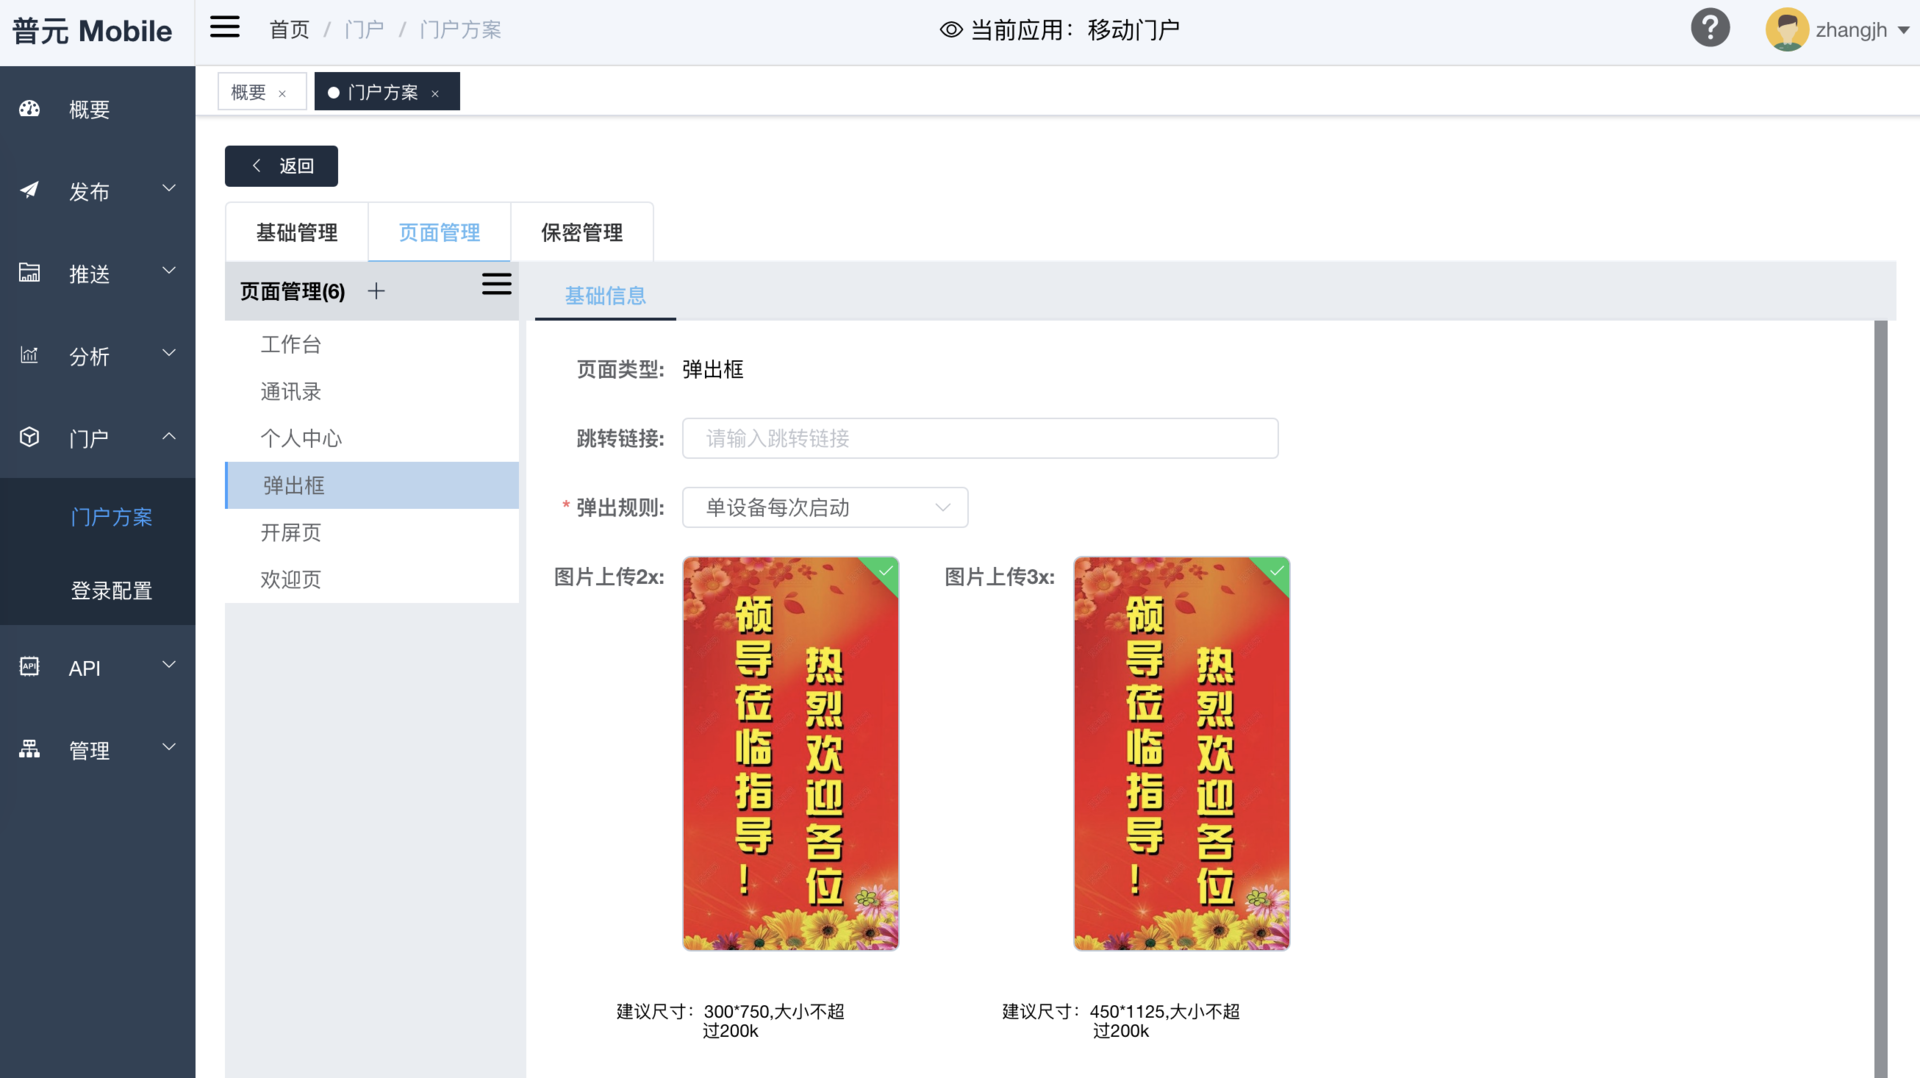Click the plus icon to add page
The image size is (1920, 1078).
pyautogui.click(x=376, y=291)
